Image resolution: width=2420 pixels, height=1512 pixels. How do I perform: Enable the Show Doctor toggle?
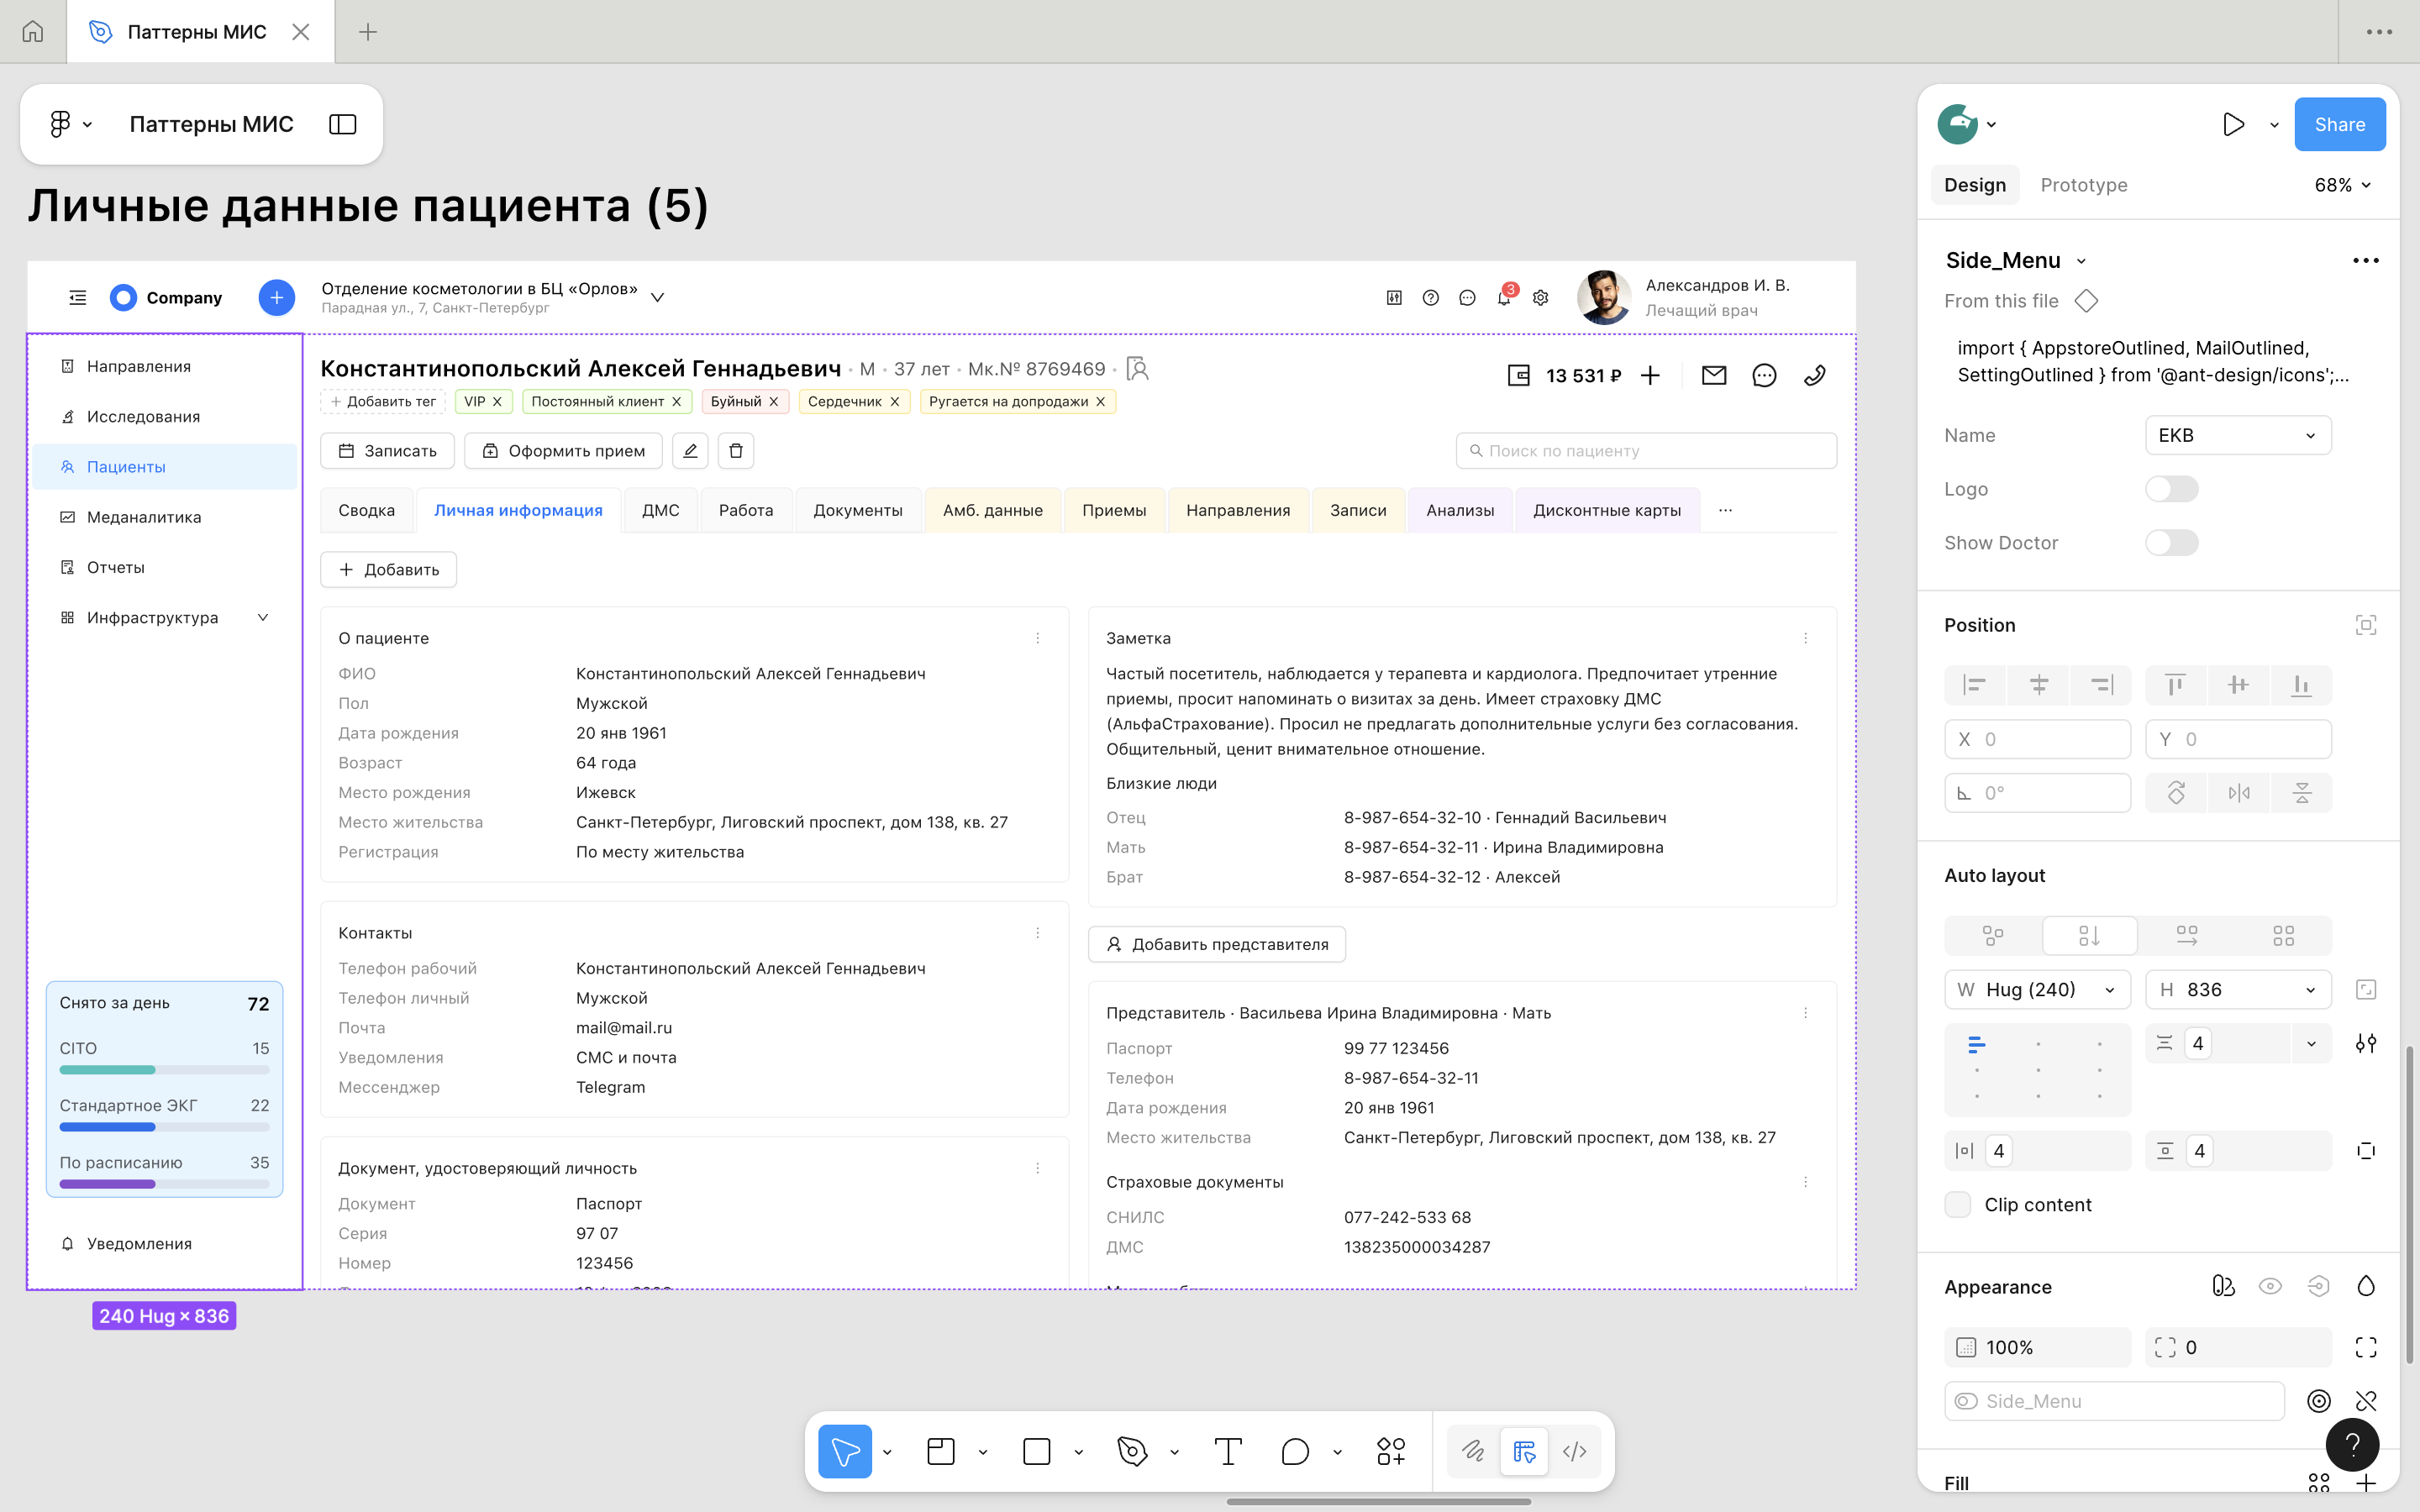coord(2171,543)
